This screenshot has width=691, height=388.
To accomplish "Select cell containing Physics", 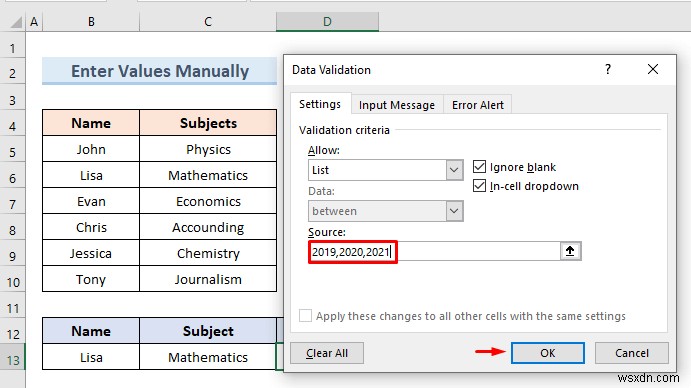I will pyautogui.click(x=208, y=149).
